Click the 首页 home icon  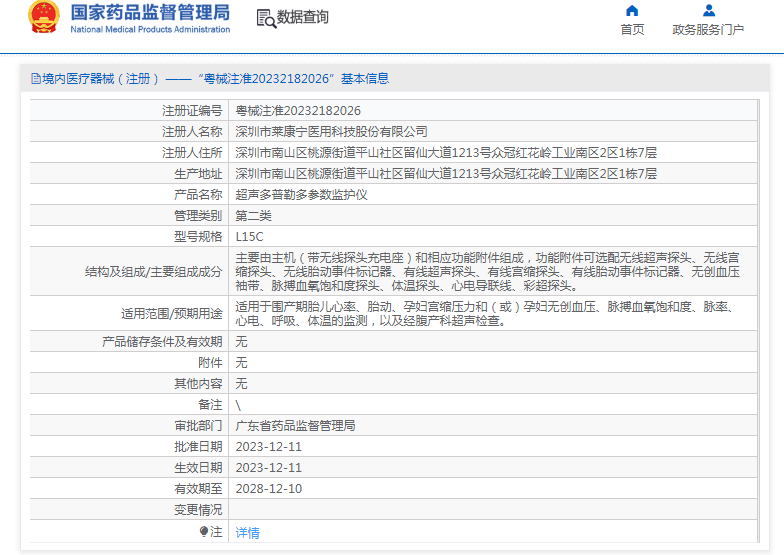point(632,10)
